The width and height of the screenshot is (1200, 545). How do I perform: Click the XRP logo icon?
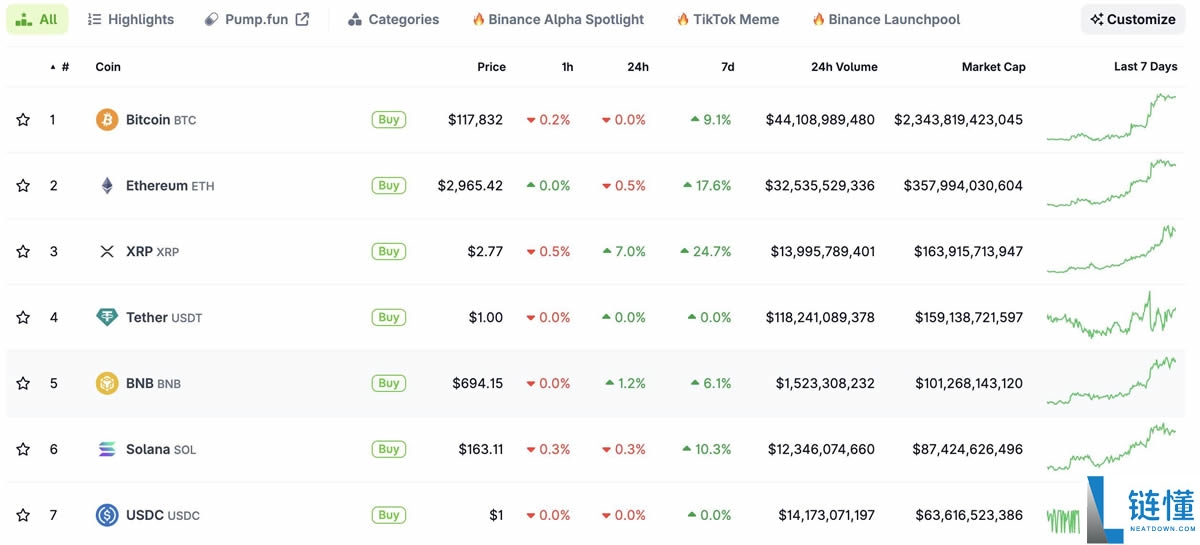107,252
